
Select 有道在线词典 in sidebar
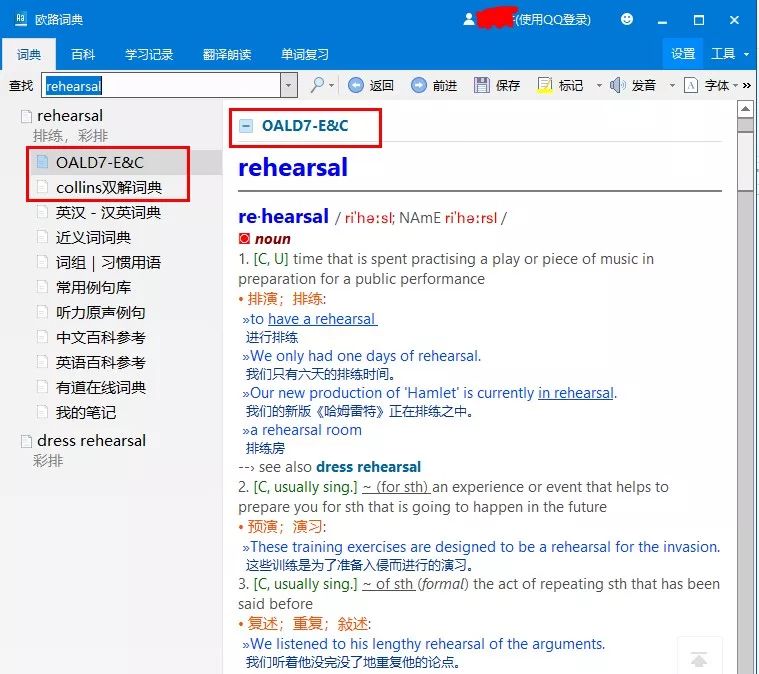click(101, 388)
